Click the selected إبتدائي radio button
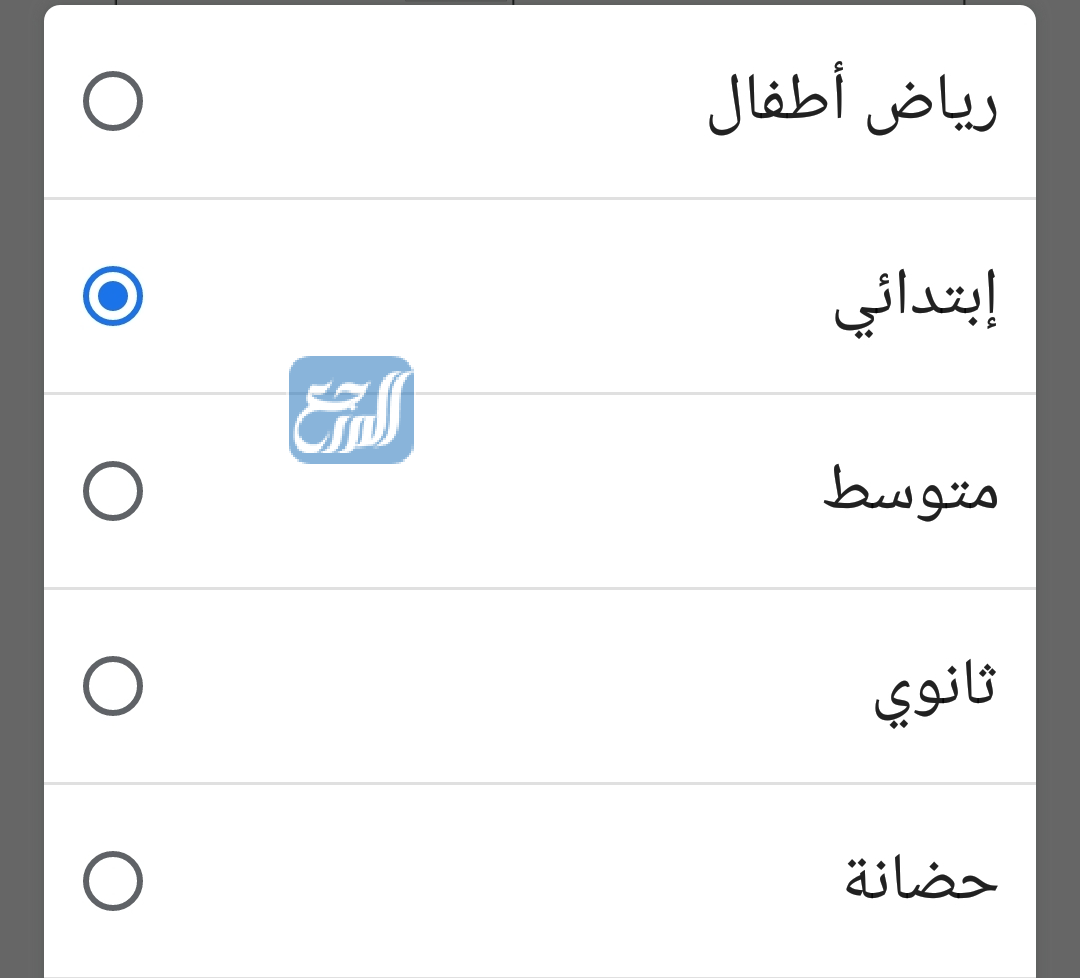Image resolution: width=1080 pixels, height=978 pixels. [x=113, y=296]
